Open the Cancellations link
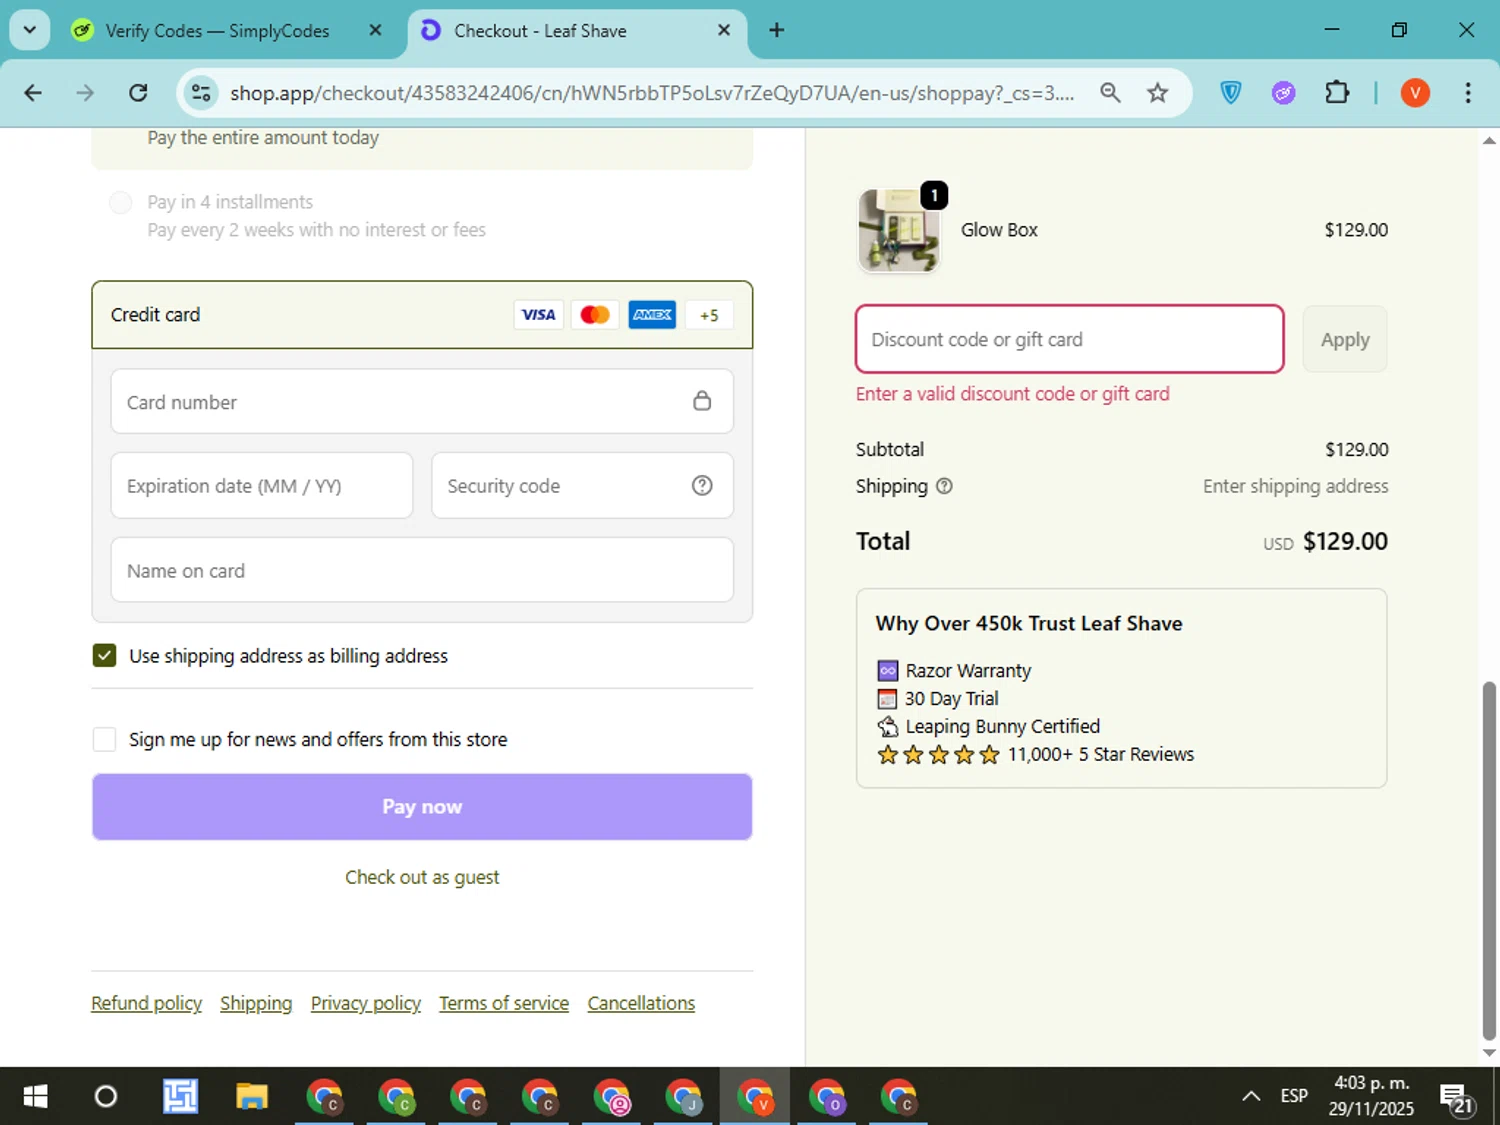The image size is (1500, 1125). (x=641, y=1003)
